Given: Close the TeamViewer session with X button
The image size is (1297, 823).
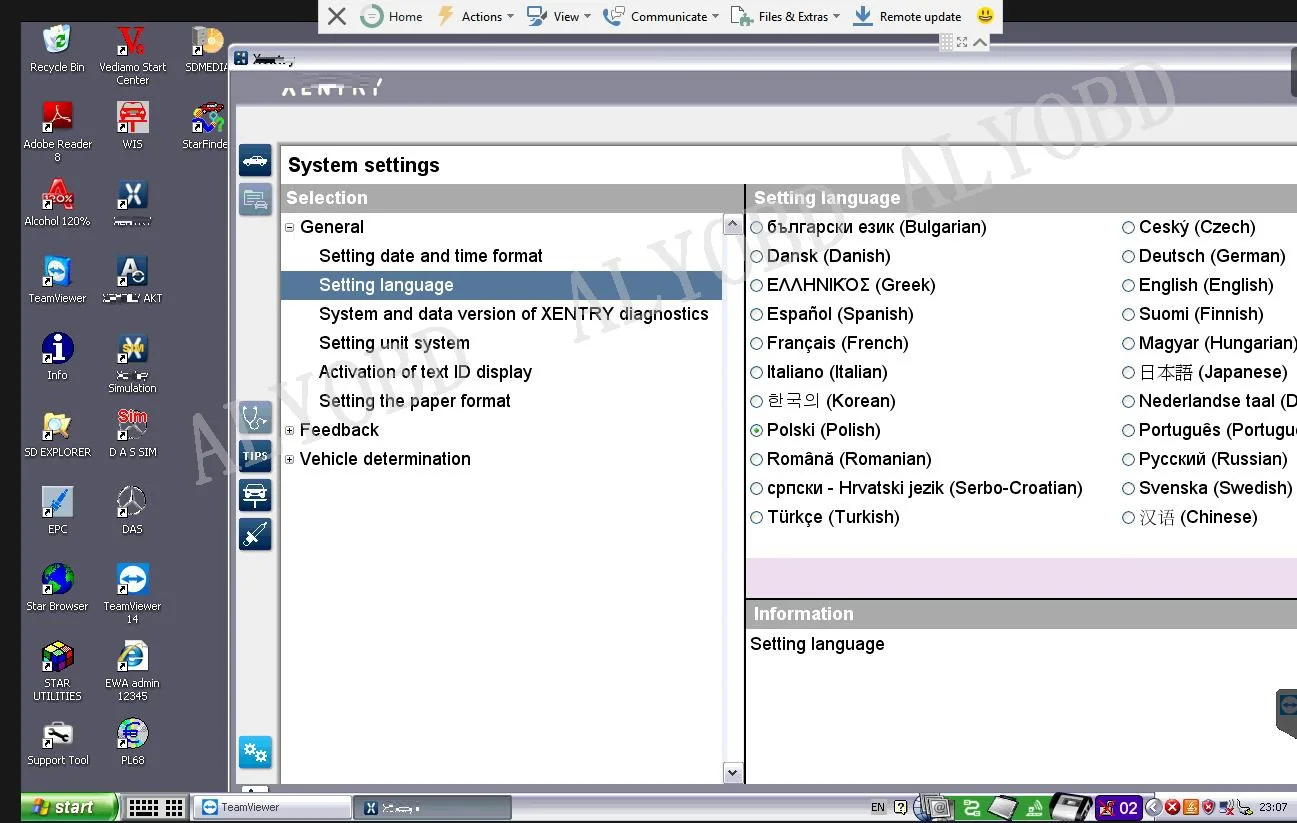Looking at the screenshot, I should [337, 16].
